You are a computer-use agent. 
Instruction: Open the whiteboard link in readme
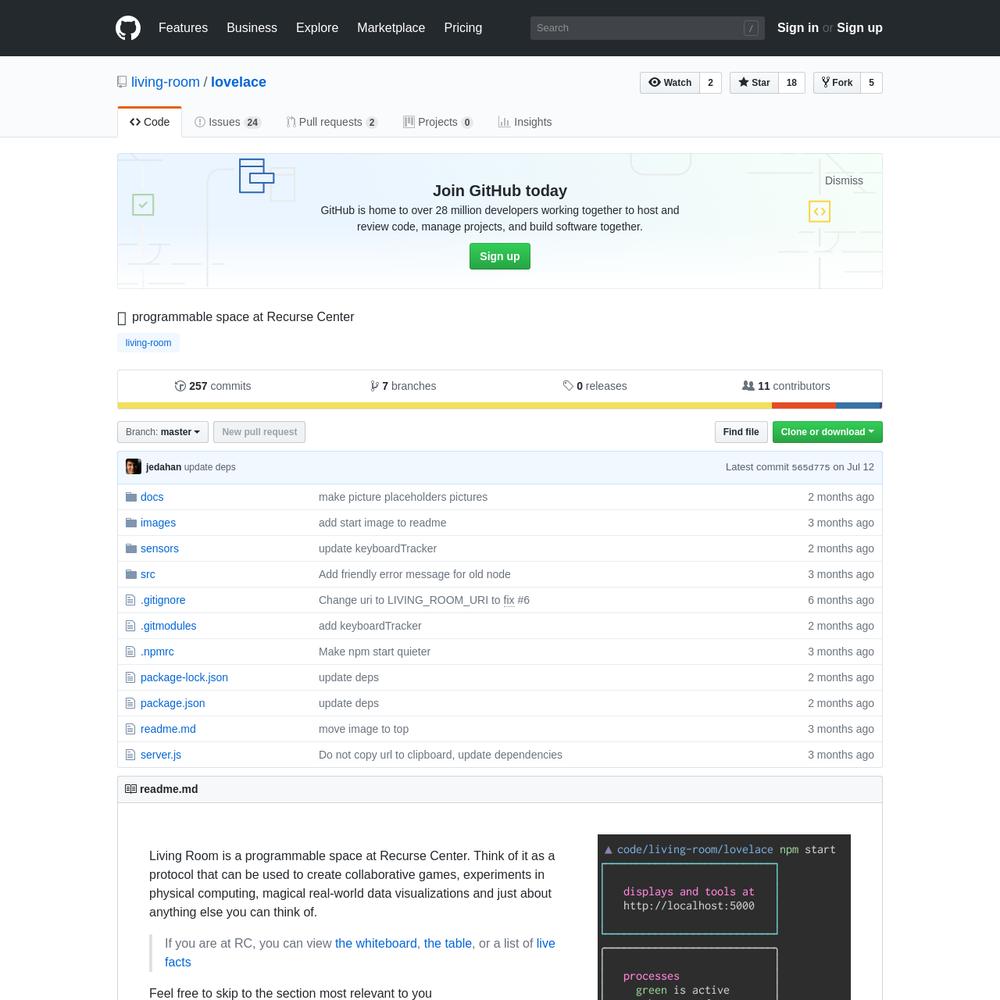(x=376, y=943)
